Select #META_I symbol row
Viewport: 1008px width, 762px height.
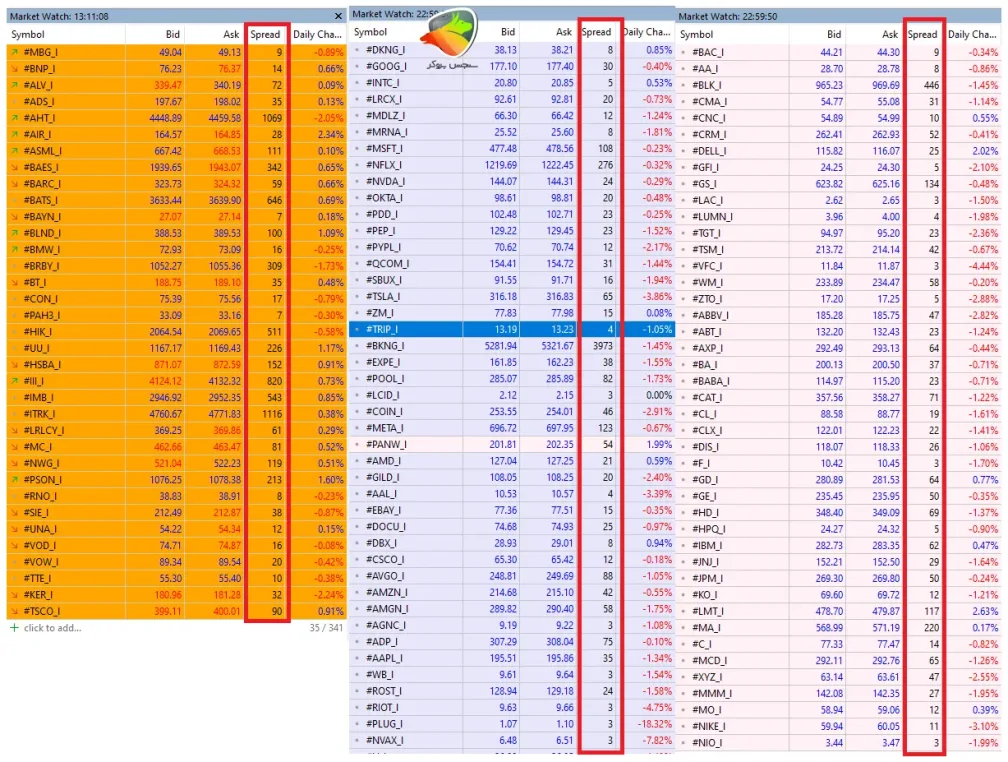[x=512, y=428]
